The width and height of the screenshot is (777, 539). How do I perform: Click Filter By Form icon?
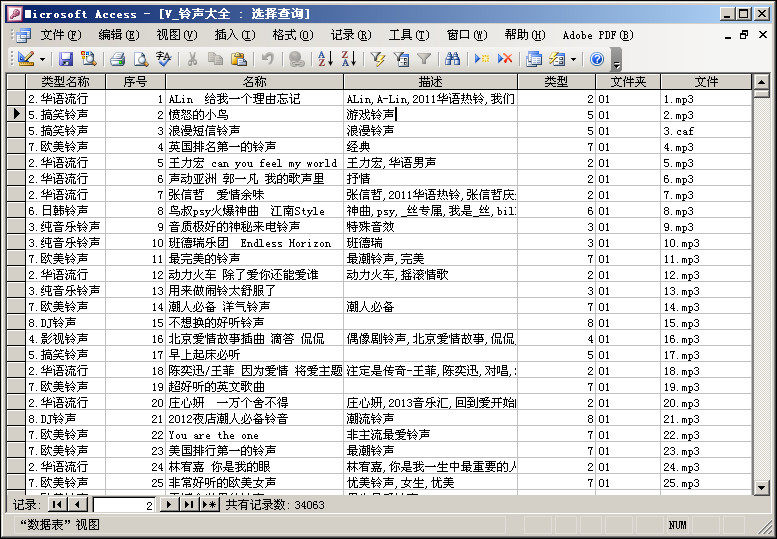(401, 59)
